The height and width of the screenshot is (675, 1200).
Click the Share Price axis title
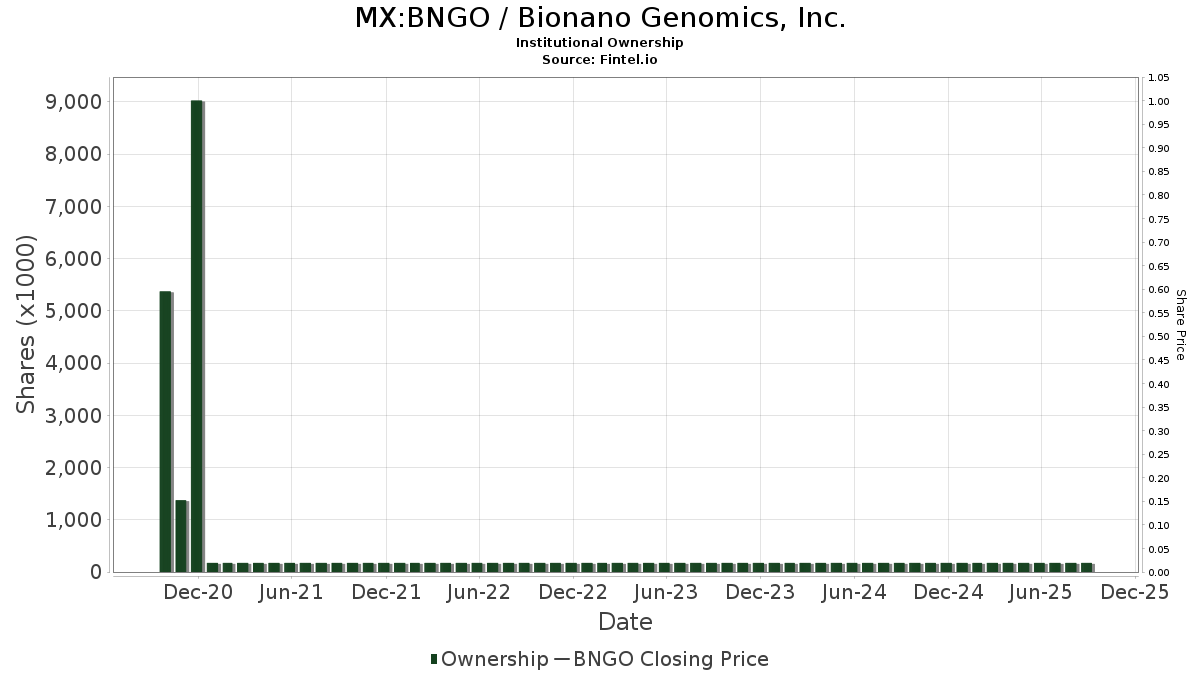1180,324
